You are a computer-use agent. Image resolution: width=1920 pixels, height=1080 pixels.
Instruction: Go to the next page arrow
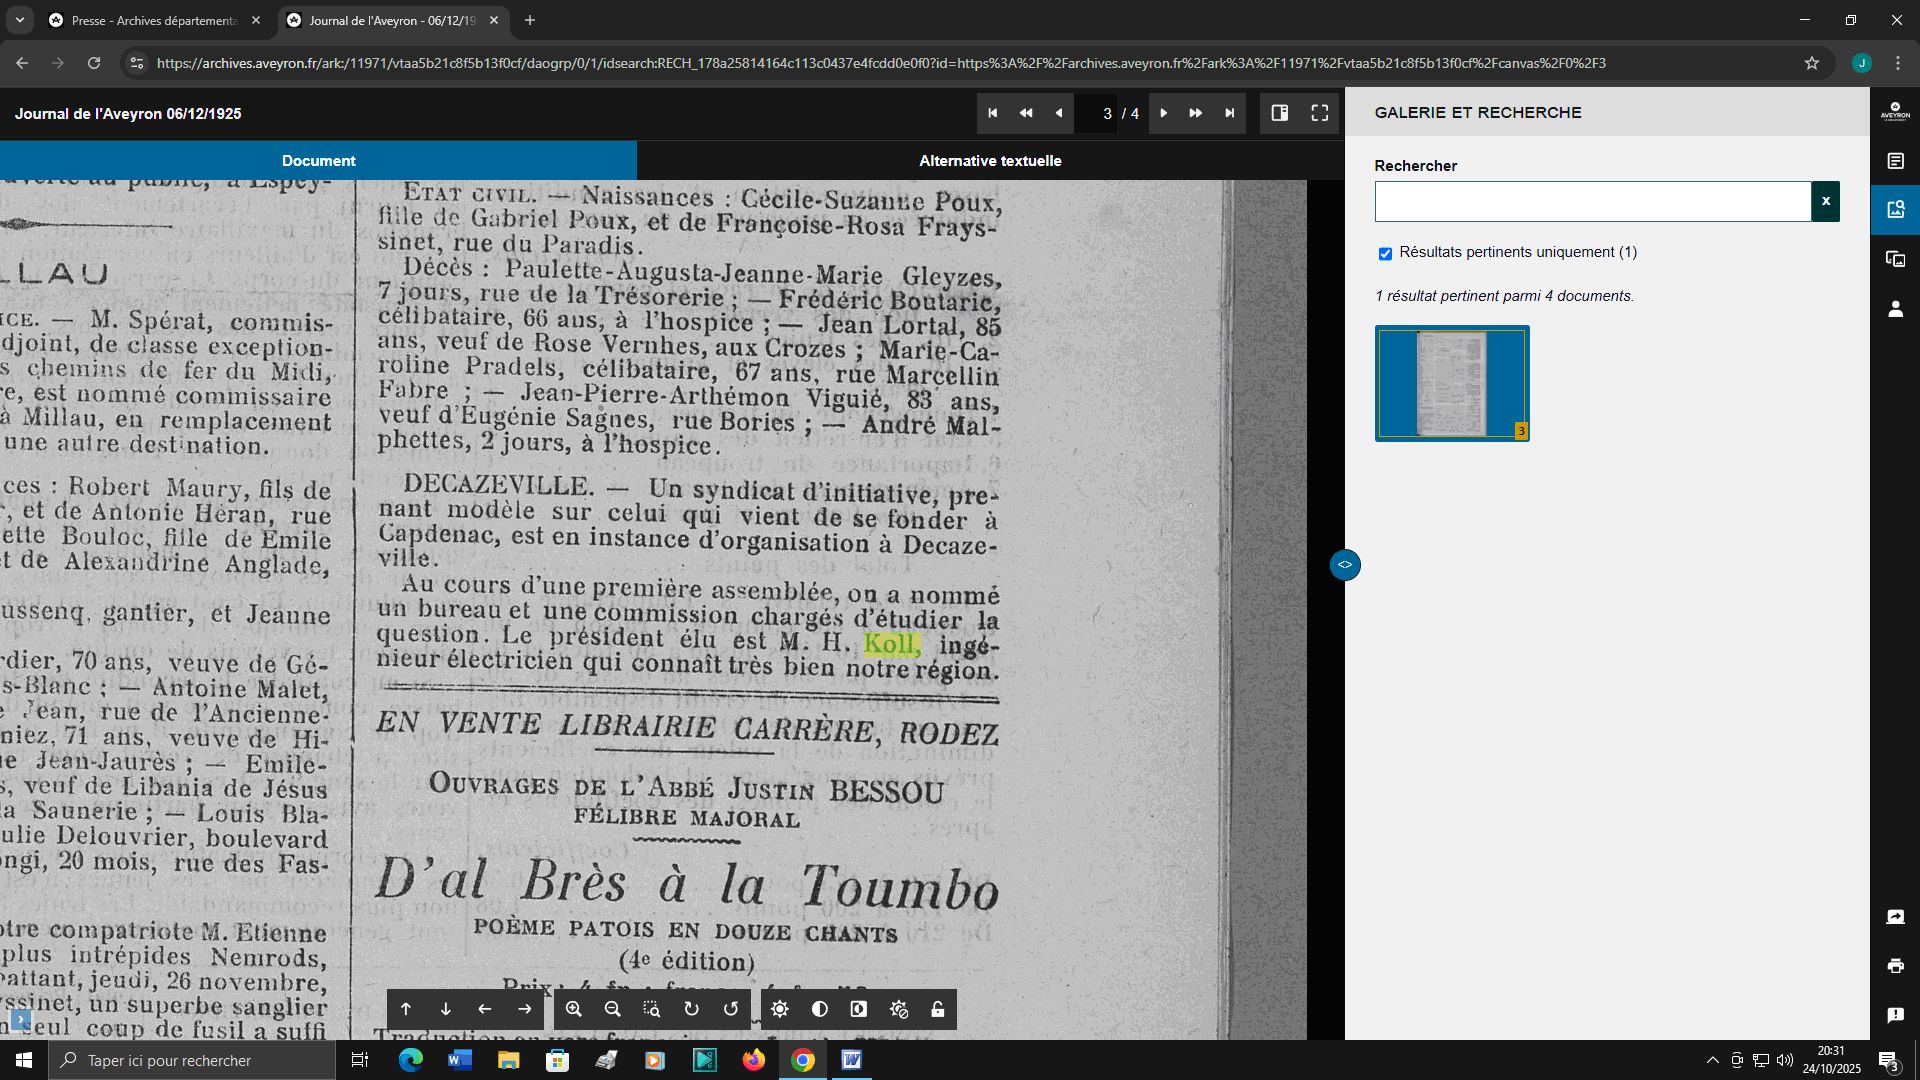click(1163, 113)
